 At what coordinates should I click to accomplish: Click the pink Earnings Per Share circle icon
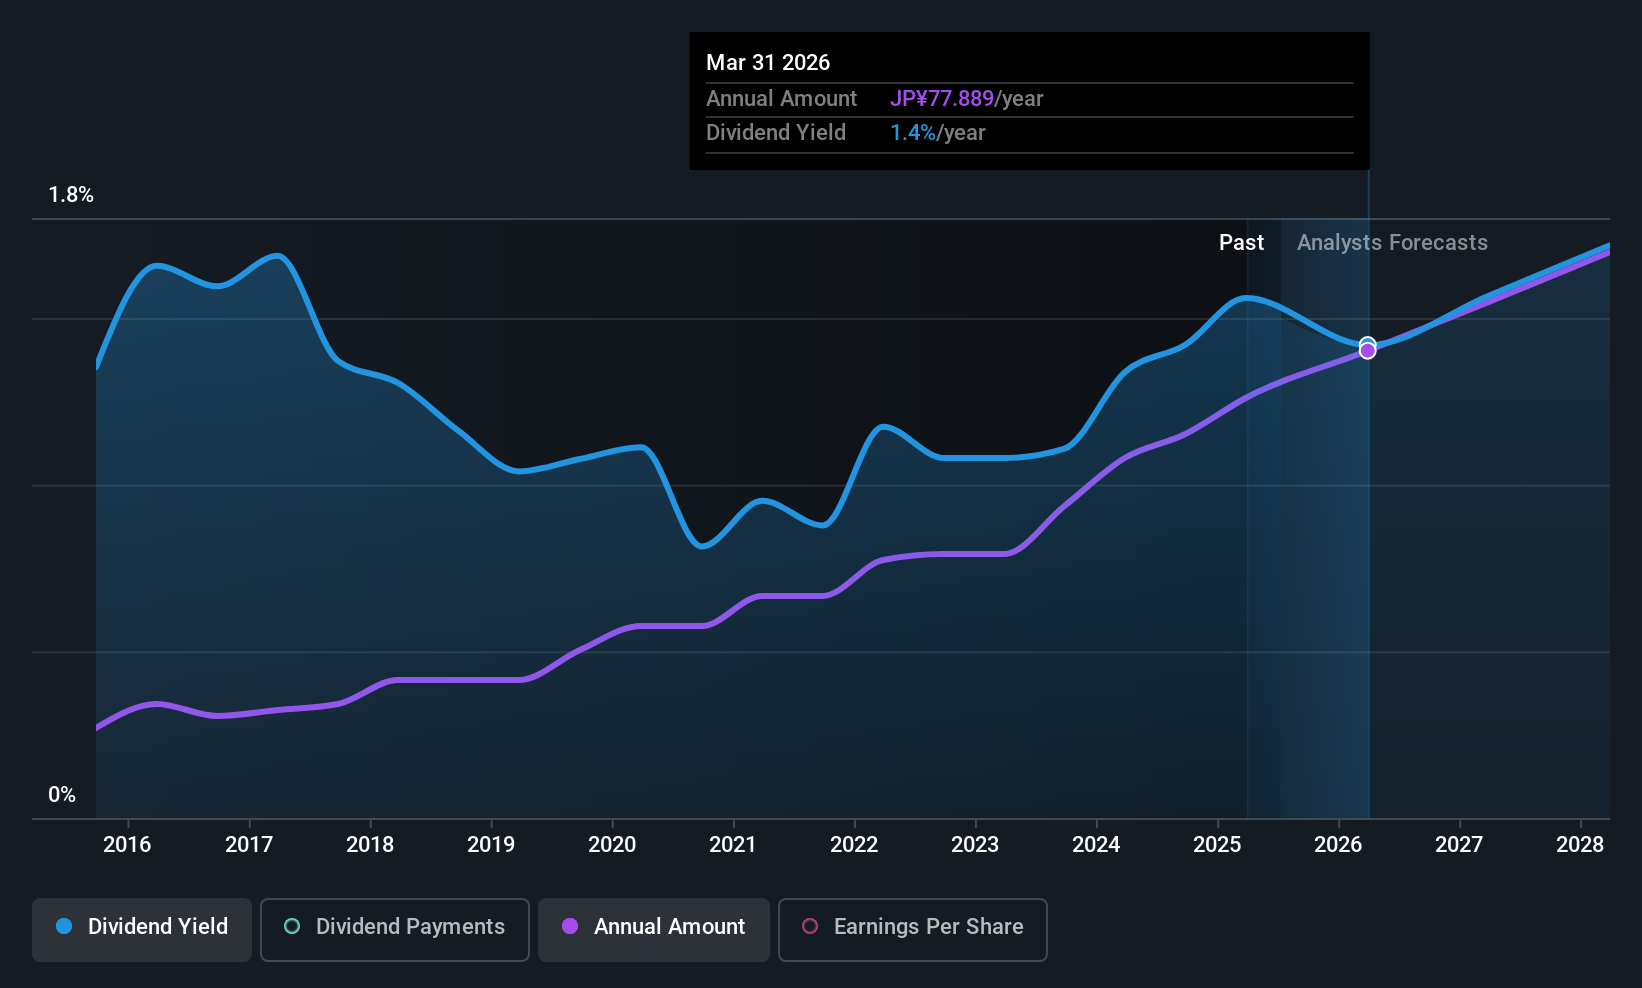point(810,926)
